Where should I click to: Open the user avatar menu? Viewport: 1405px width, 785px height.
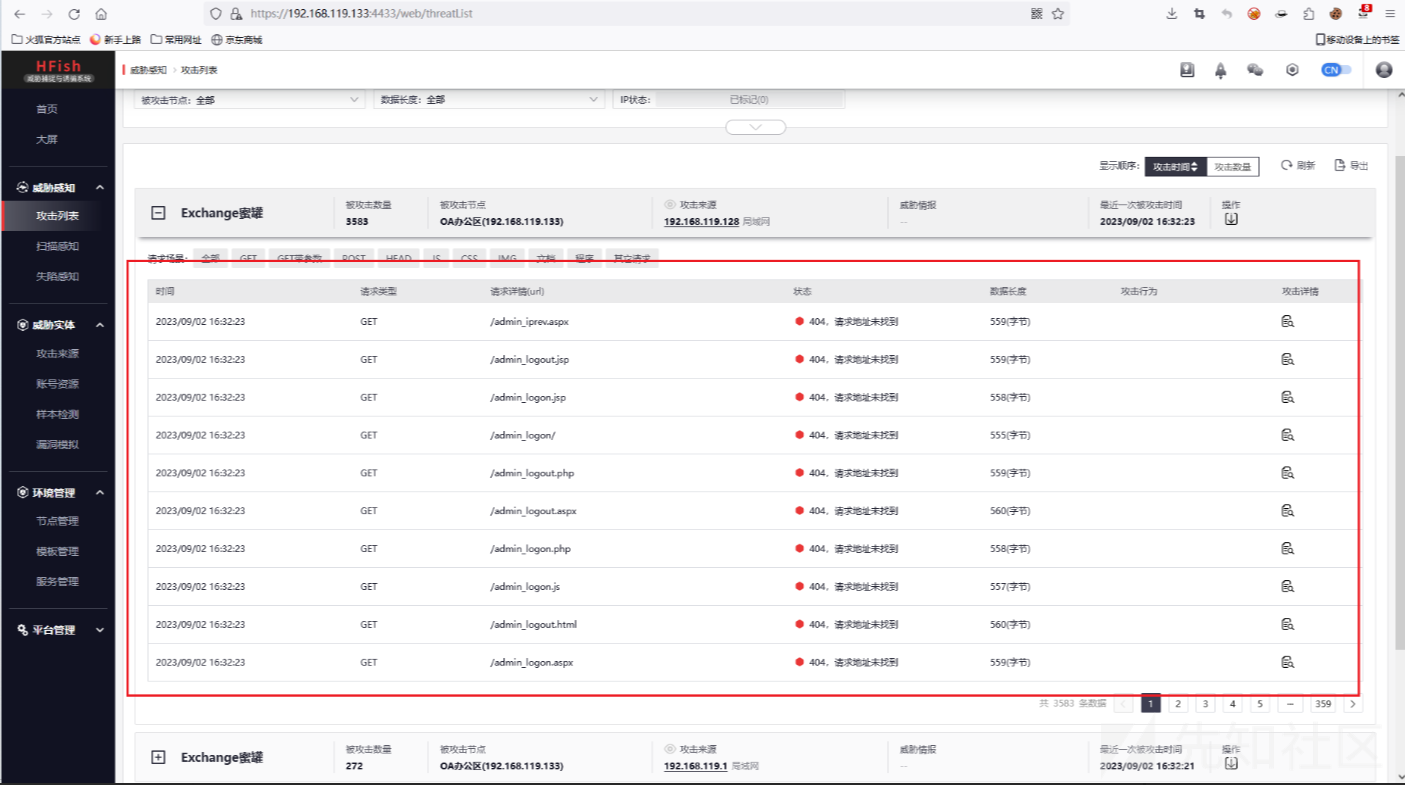[x=1384, y=70]
